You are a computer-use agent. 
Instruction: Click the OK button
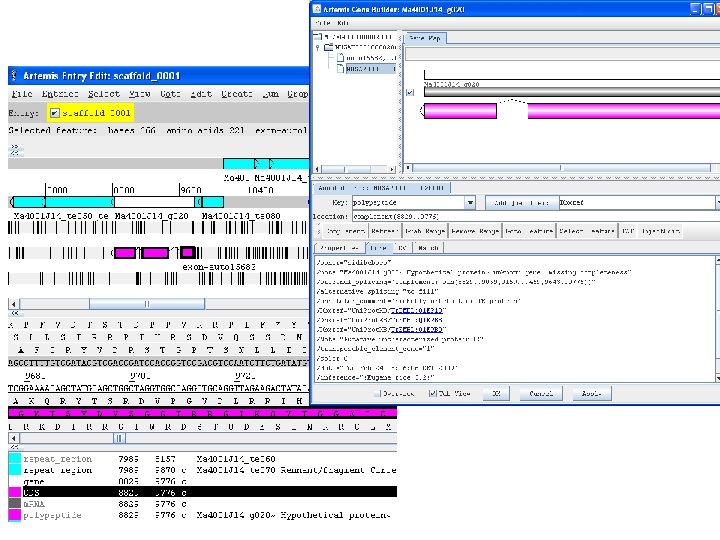(x=496, y=394)
